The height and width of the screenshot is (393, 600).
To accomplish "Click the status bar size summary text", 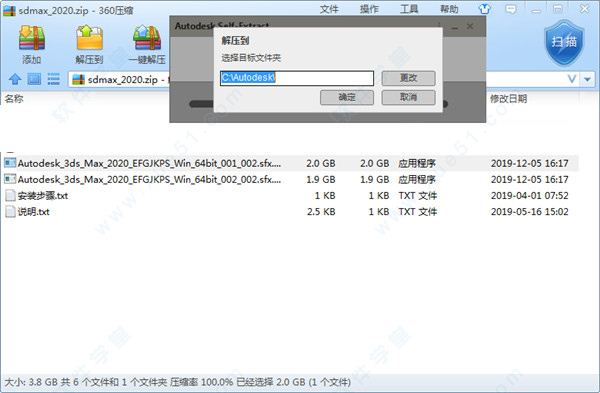I will click(177, 382).
